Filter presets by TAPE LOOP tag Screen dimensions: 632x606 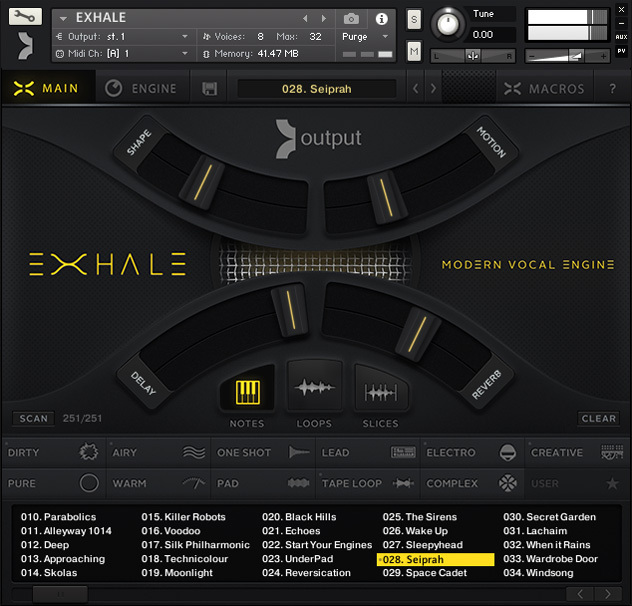pos(368,483)
